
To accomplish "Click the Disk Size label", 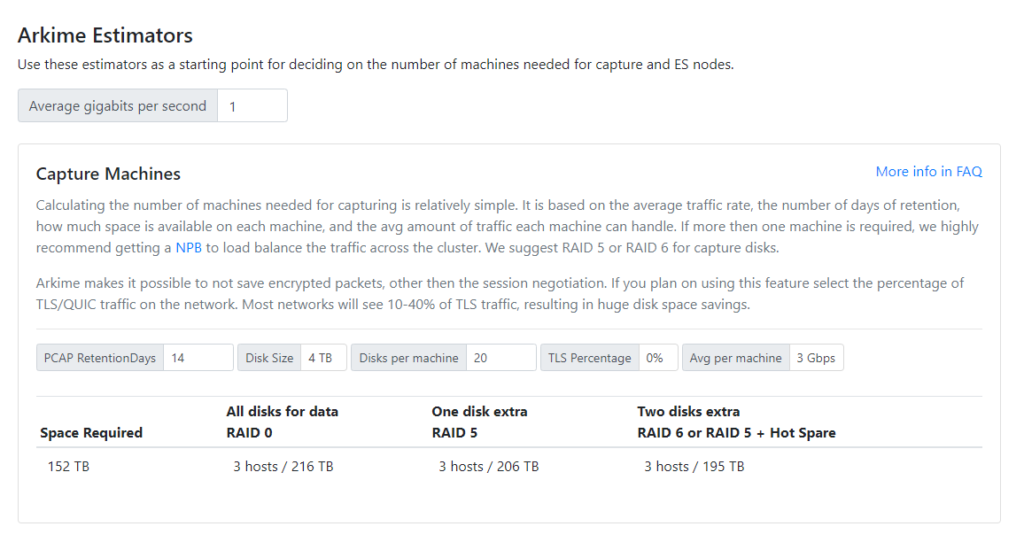I will (x=269, y=358).
